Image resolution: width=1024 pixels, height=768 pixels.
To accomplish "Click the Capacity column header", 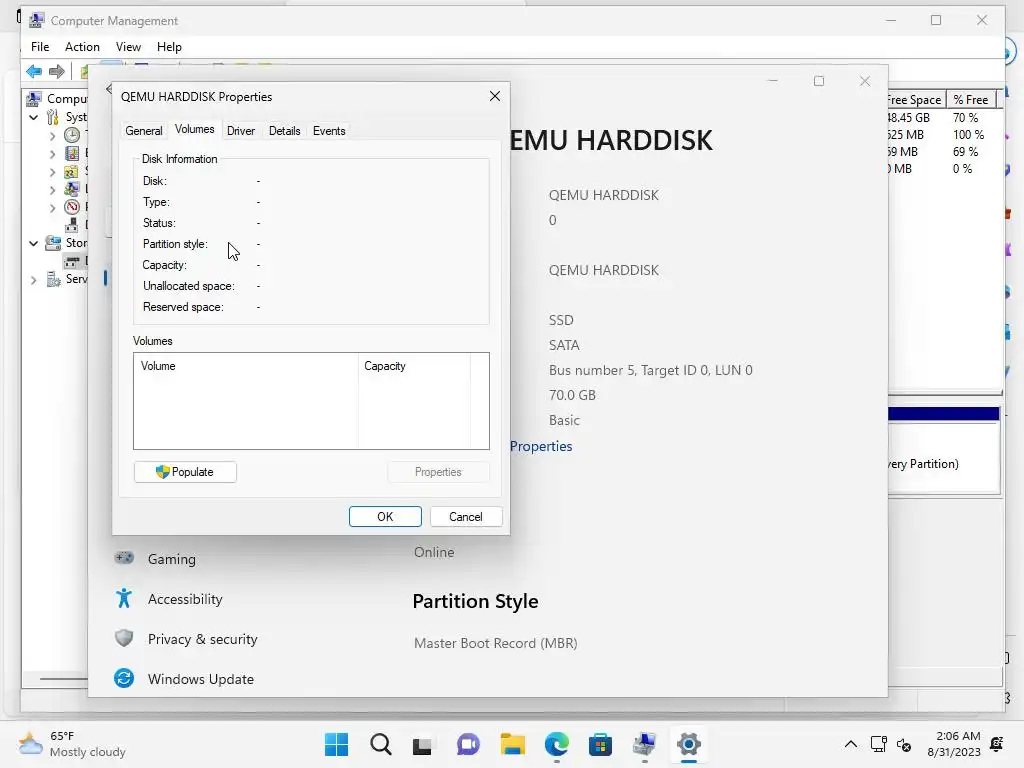I will tap(414, 366).
